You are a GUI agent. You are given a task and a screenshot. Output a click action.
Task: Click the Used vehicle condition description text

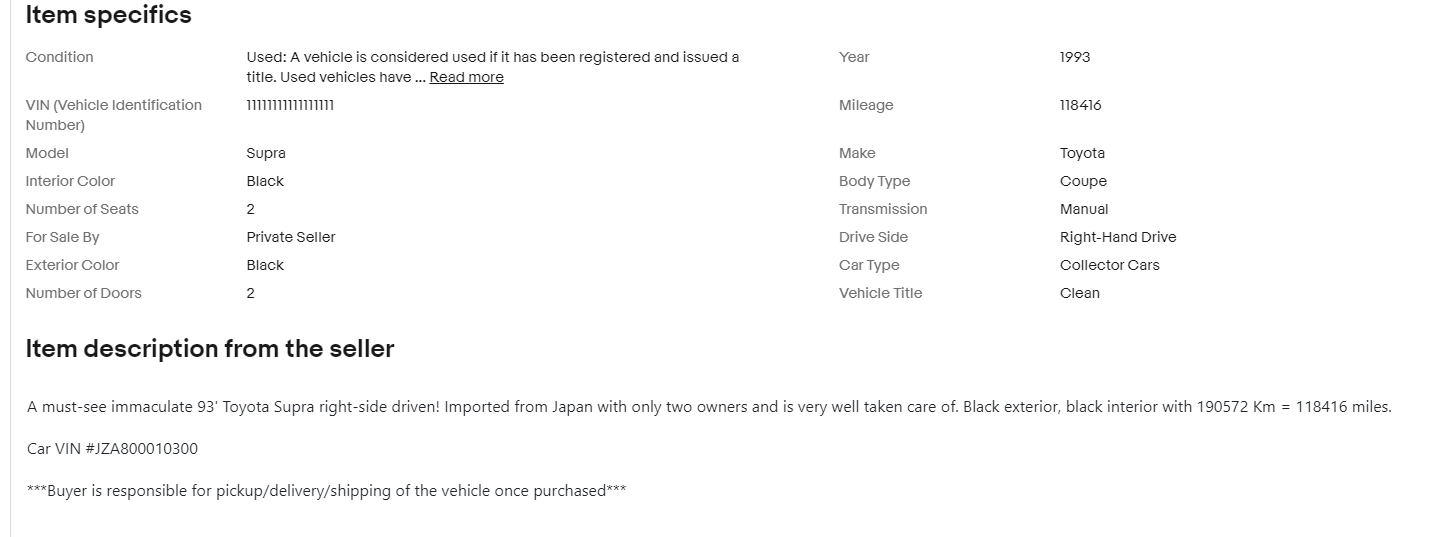coord(492,57)
